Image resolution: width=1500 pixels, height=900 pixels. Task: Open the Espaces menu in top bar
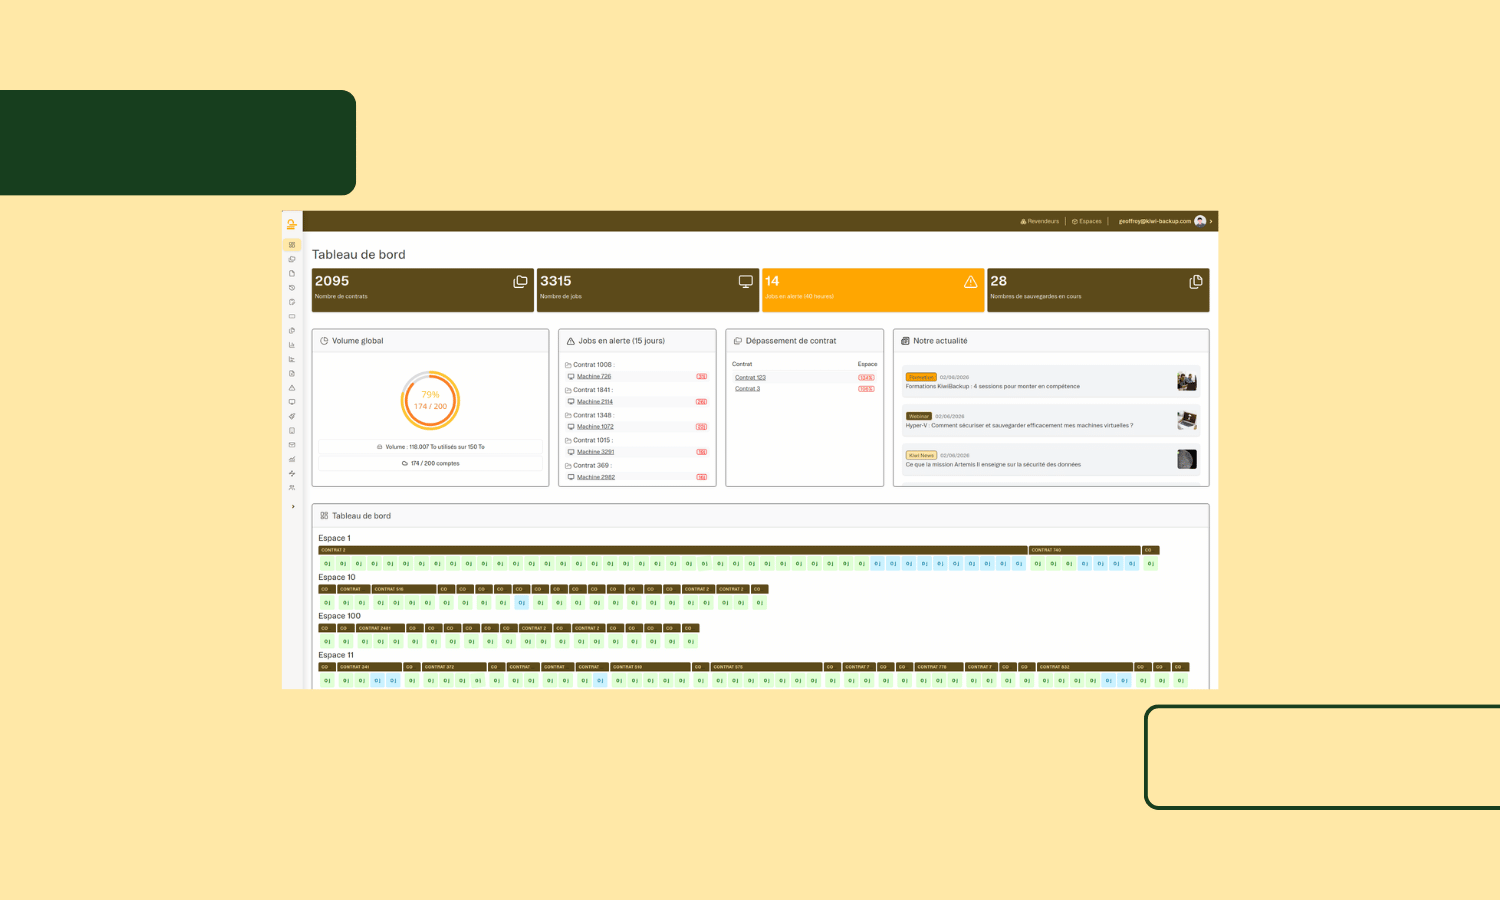[1087, 221]
